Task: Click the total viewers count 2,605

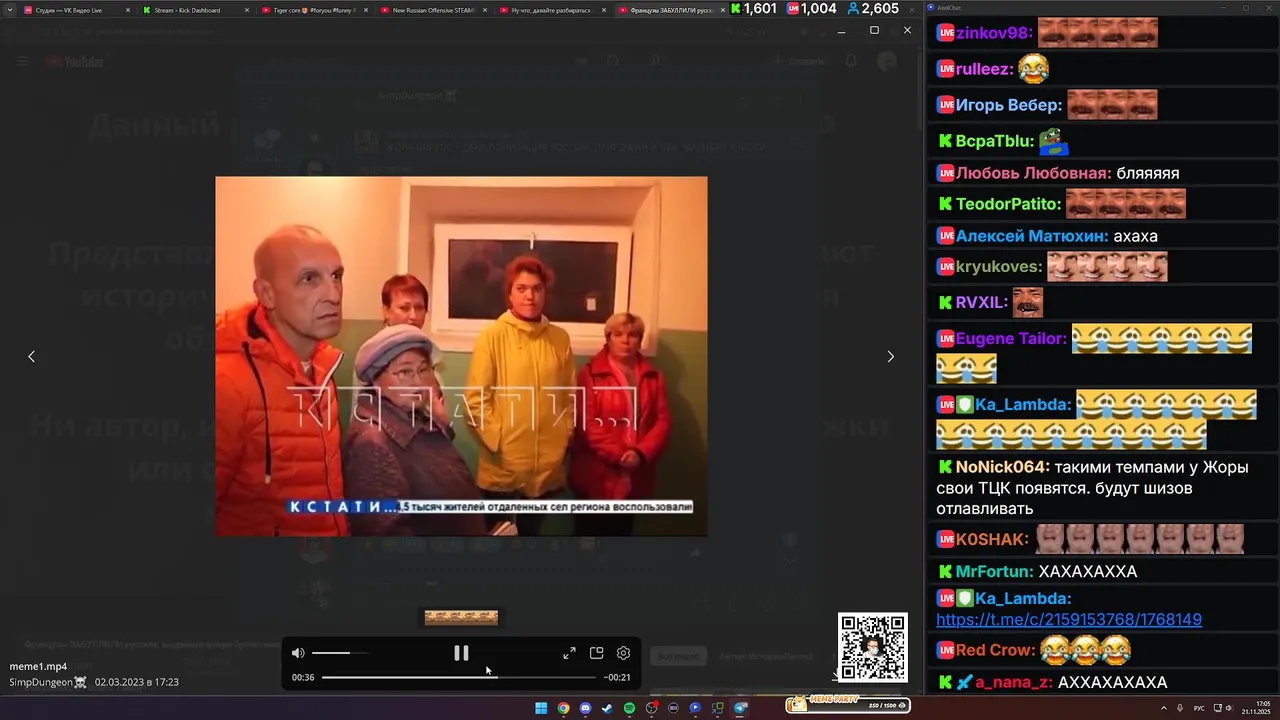Action: click(x=873, y=9)
